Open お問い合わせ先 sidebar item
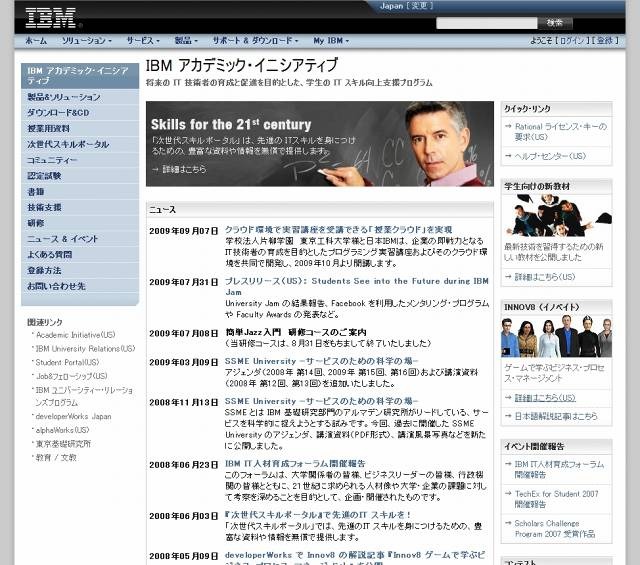The height and width of the screenshot is (565, 640). (80, 286)
